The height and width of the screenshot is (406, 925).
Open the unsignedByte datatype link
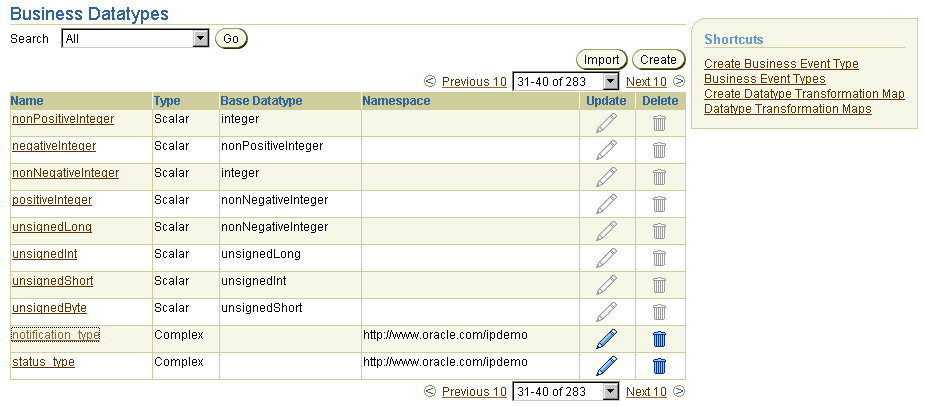click(x=50, y=308)
